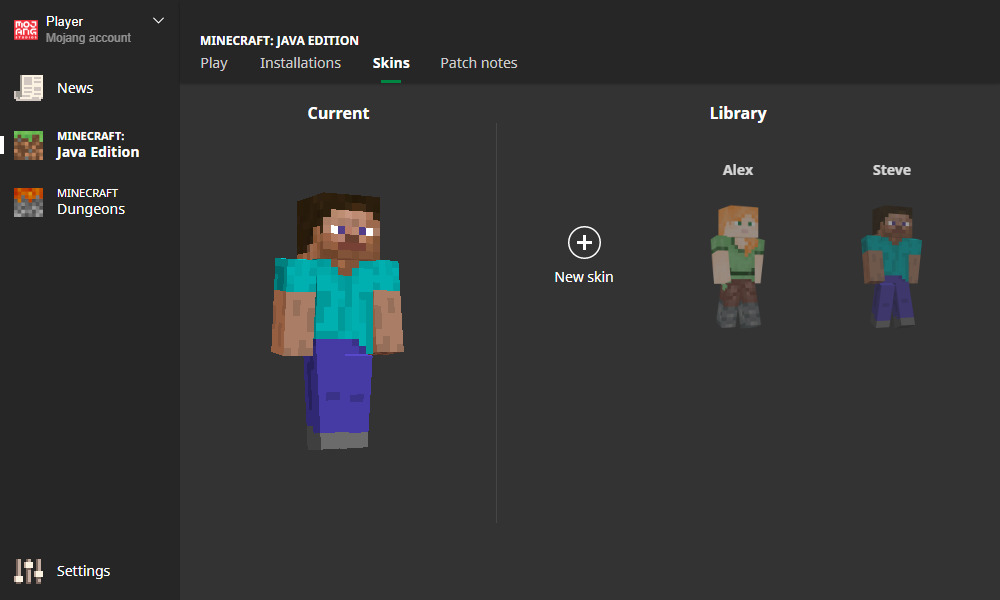This screenshot has width=1000, height=600.
Task: Expand the Player account dropdown chevron
Action: [158, 21]
